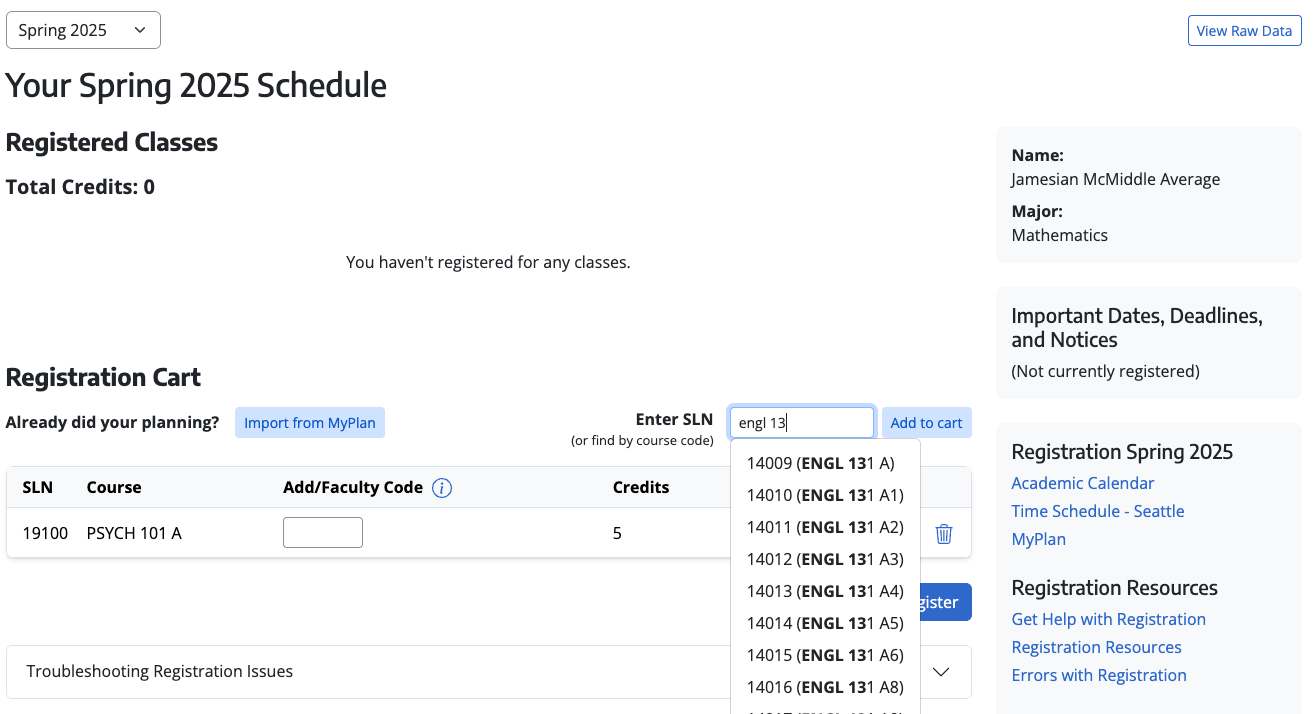Open the Academic Calendar link
The image size is (1313, 714).
[x=1082, y=482]
